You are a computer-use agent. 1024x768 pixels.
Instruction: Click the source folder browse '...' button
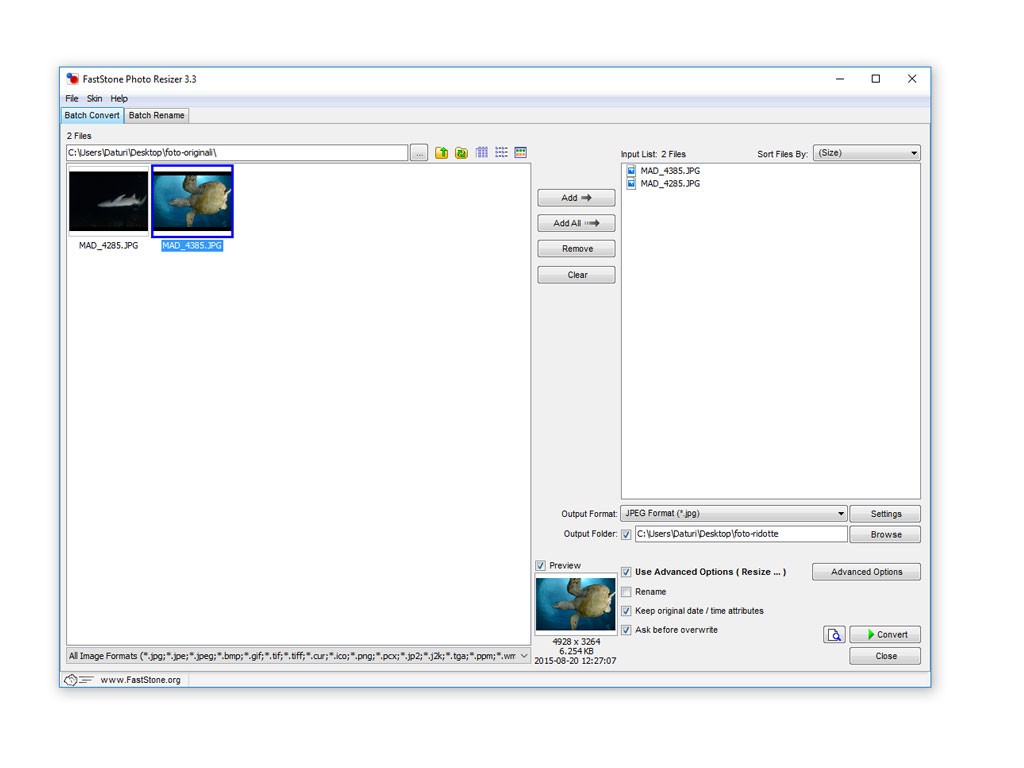coord(419,153)
